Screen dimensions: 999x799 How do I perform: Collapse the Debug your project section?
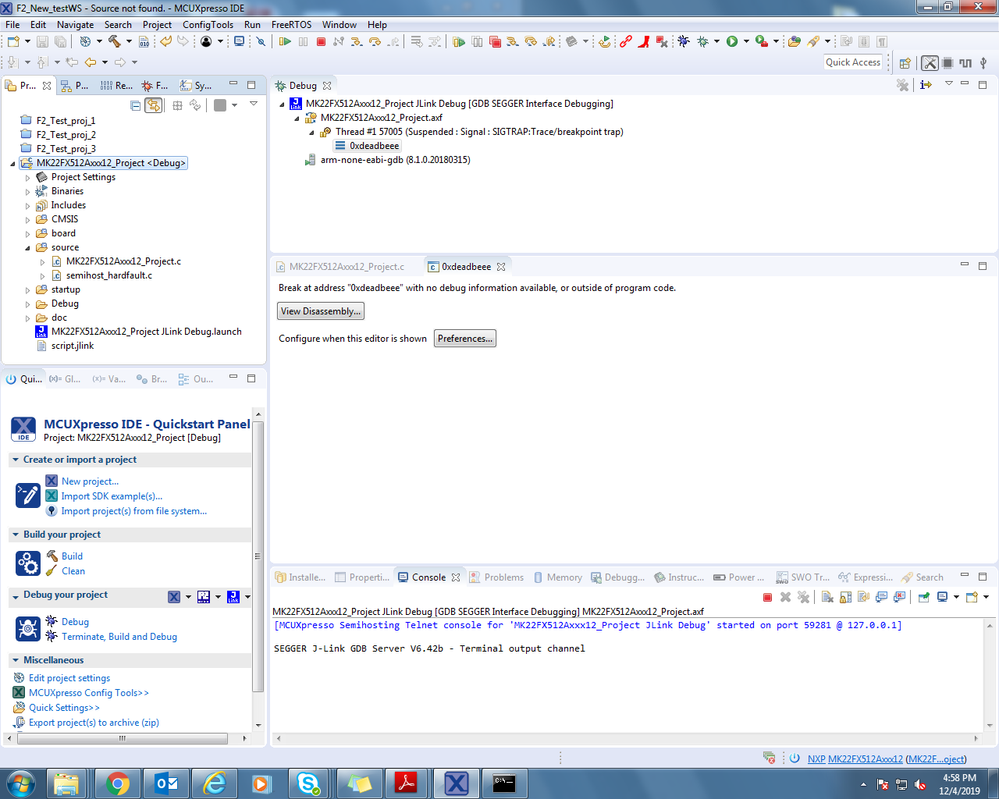[x=15, y=596]
